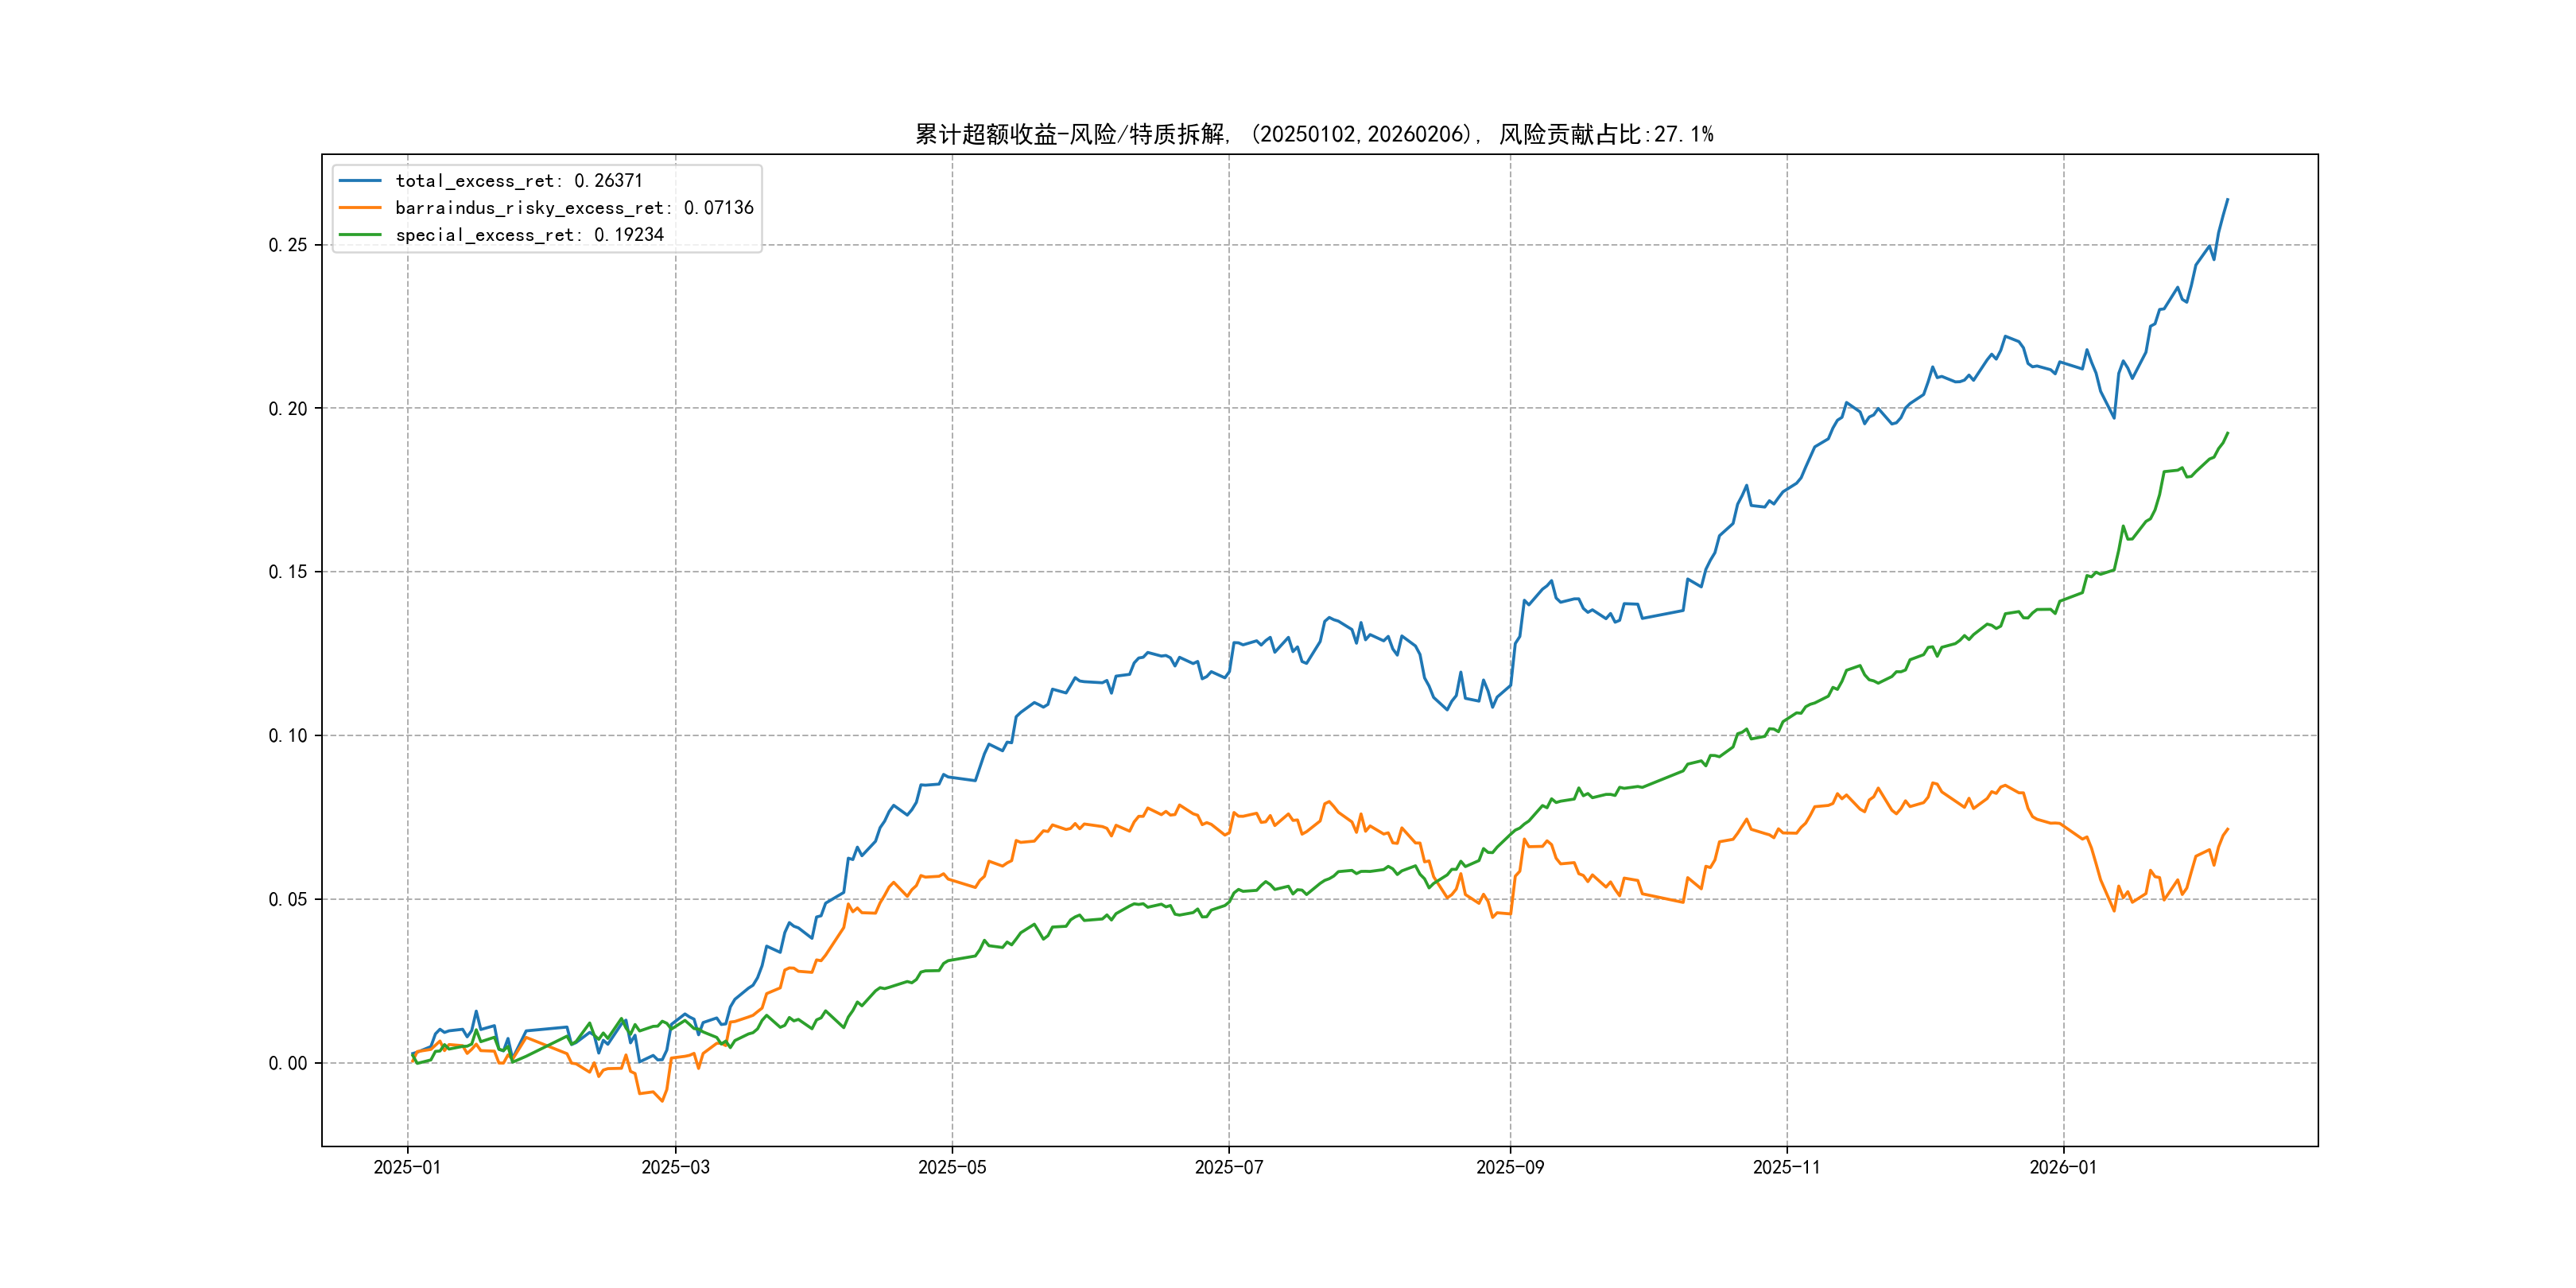Image resolution: width=2576 pixels, height=1288 pixels.
Task: Click the 2026-01 x-axis tick label
Action: 2063,1167
